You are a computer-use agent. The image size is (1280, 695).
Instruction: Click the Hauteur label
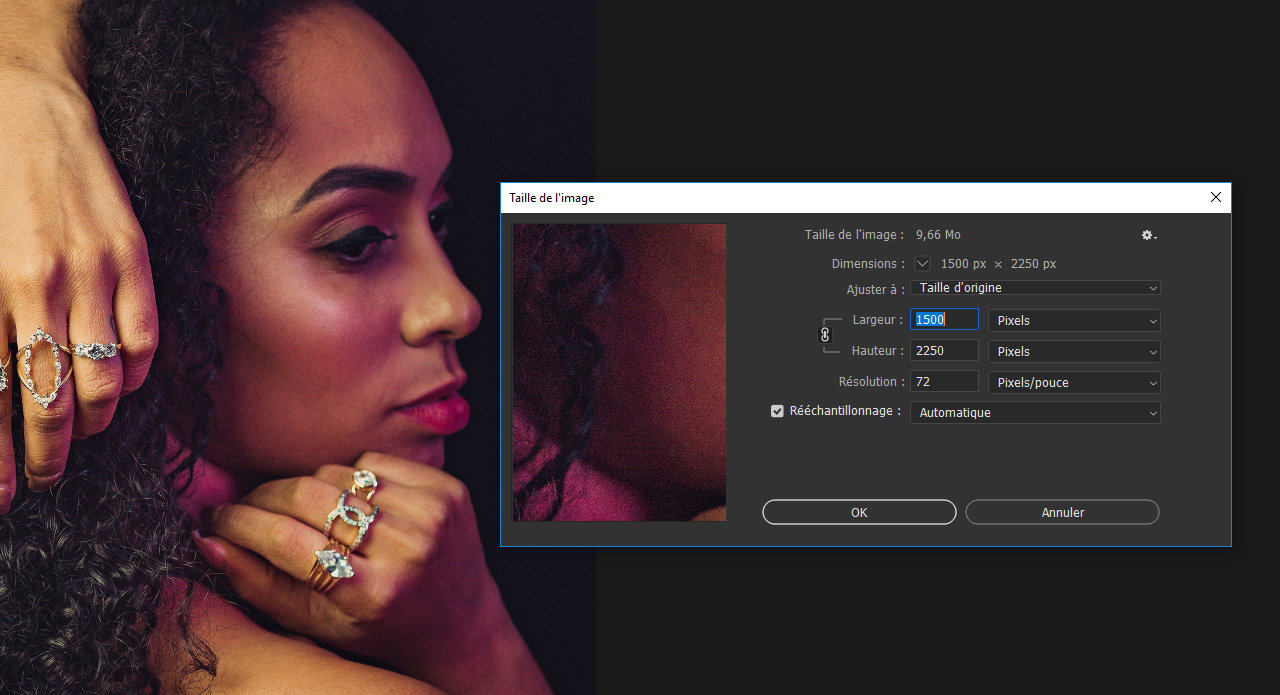(878, 351)
